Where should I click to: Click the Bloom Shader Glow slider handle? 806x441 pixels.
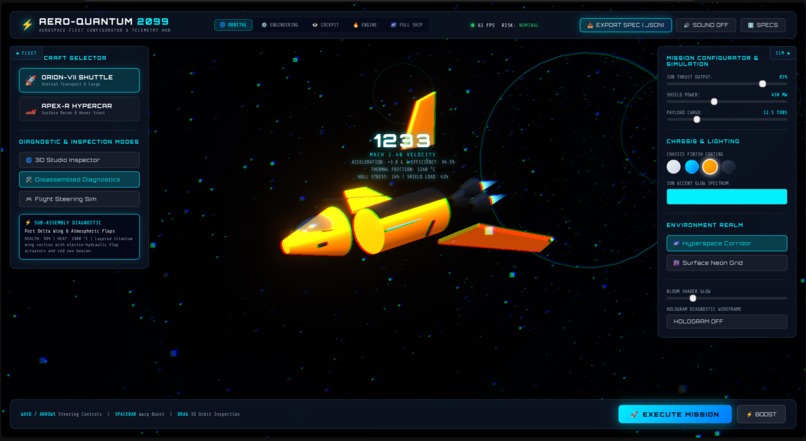point(693,298)
